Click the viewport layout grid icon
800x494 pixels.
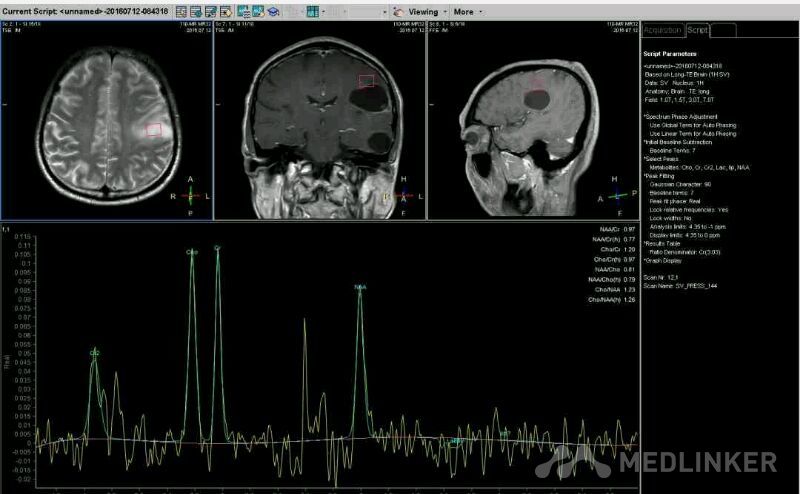(312, 11)
